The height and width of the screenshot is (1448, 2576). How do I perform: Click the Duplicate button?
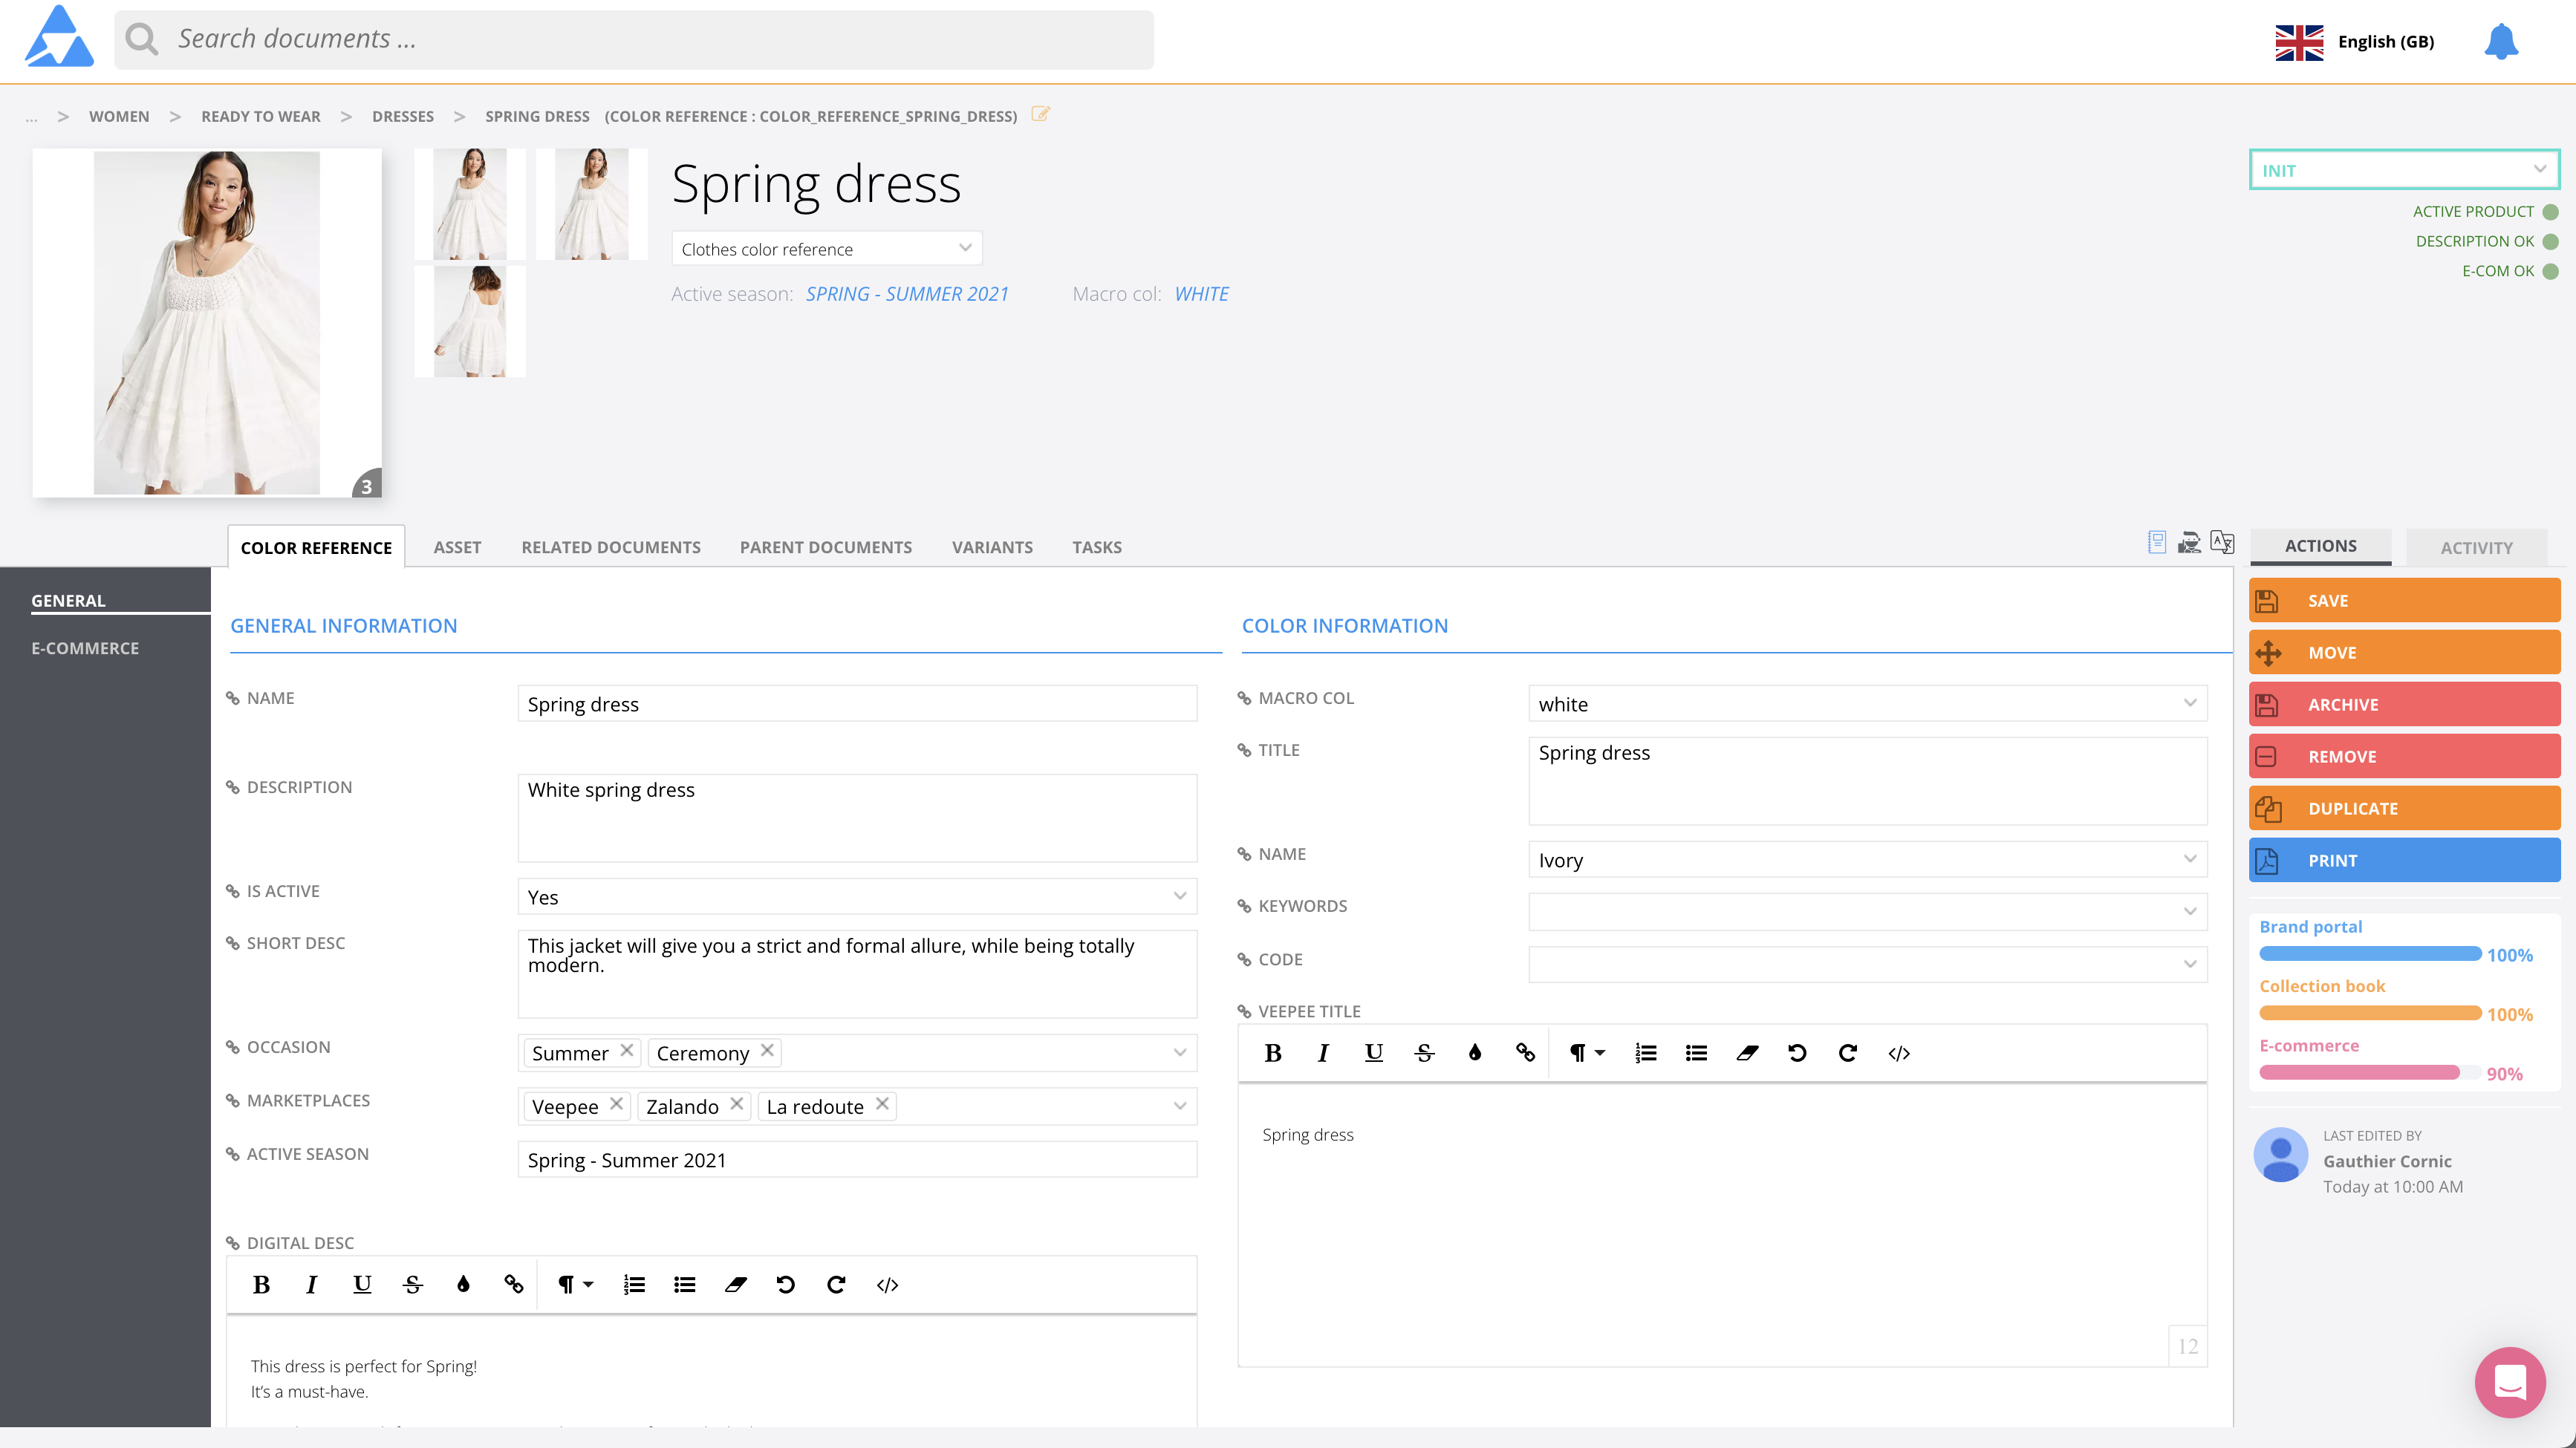click(2404, 808)
